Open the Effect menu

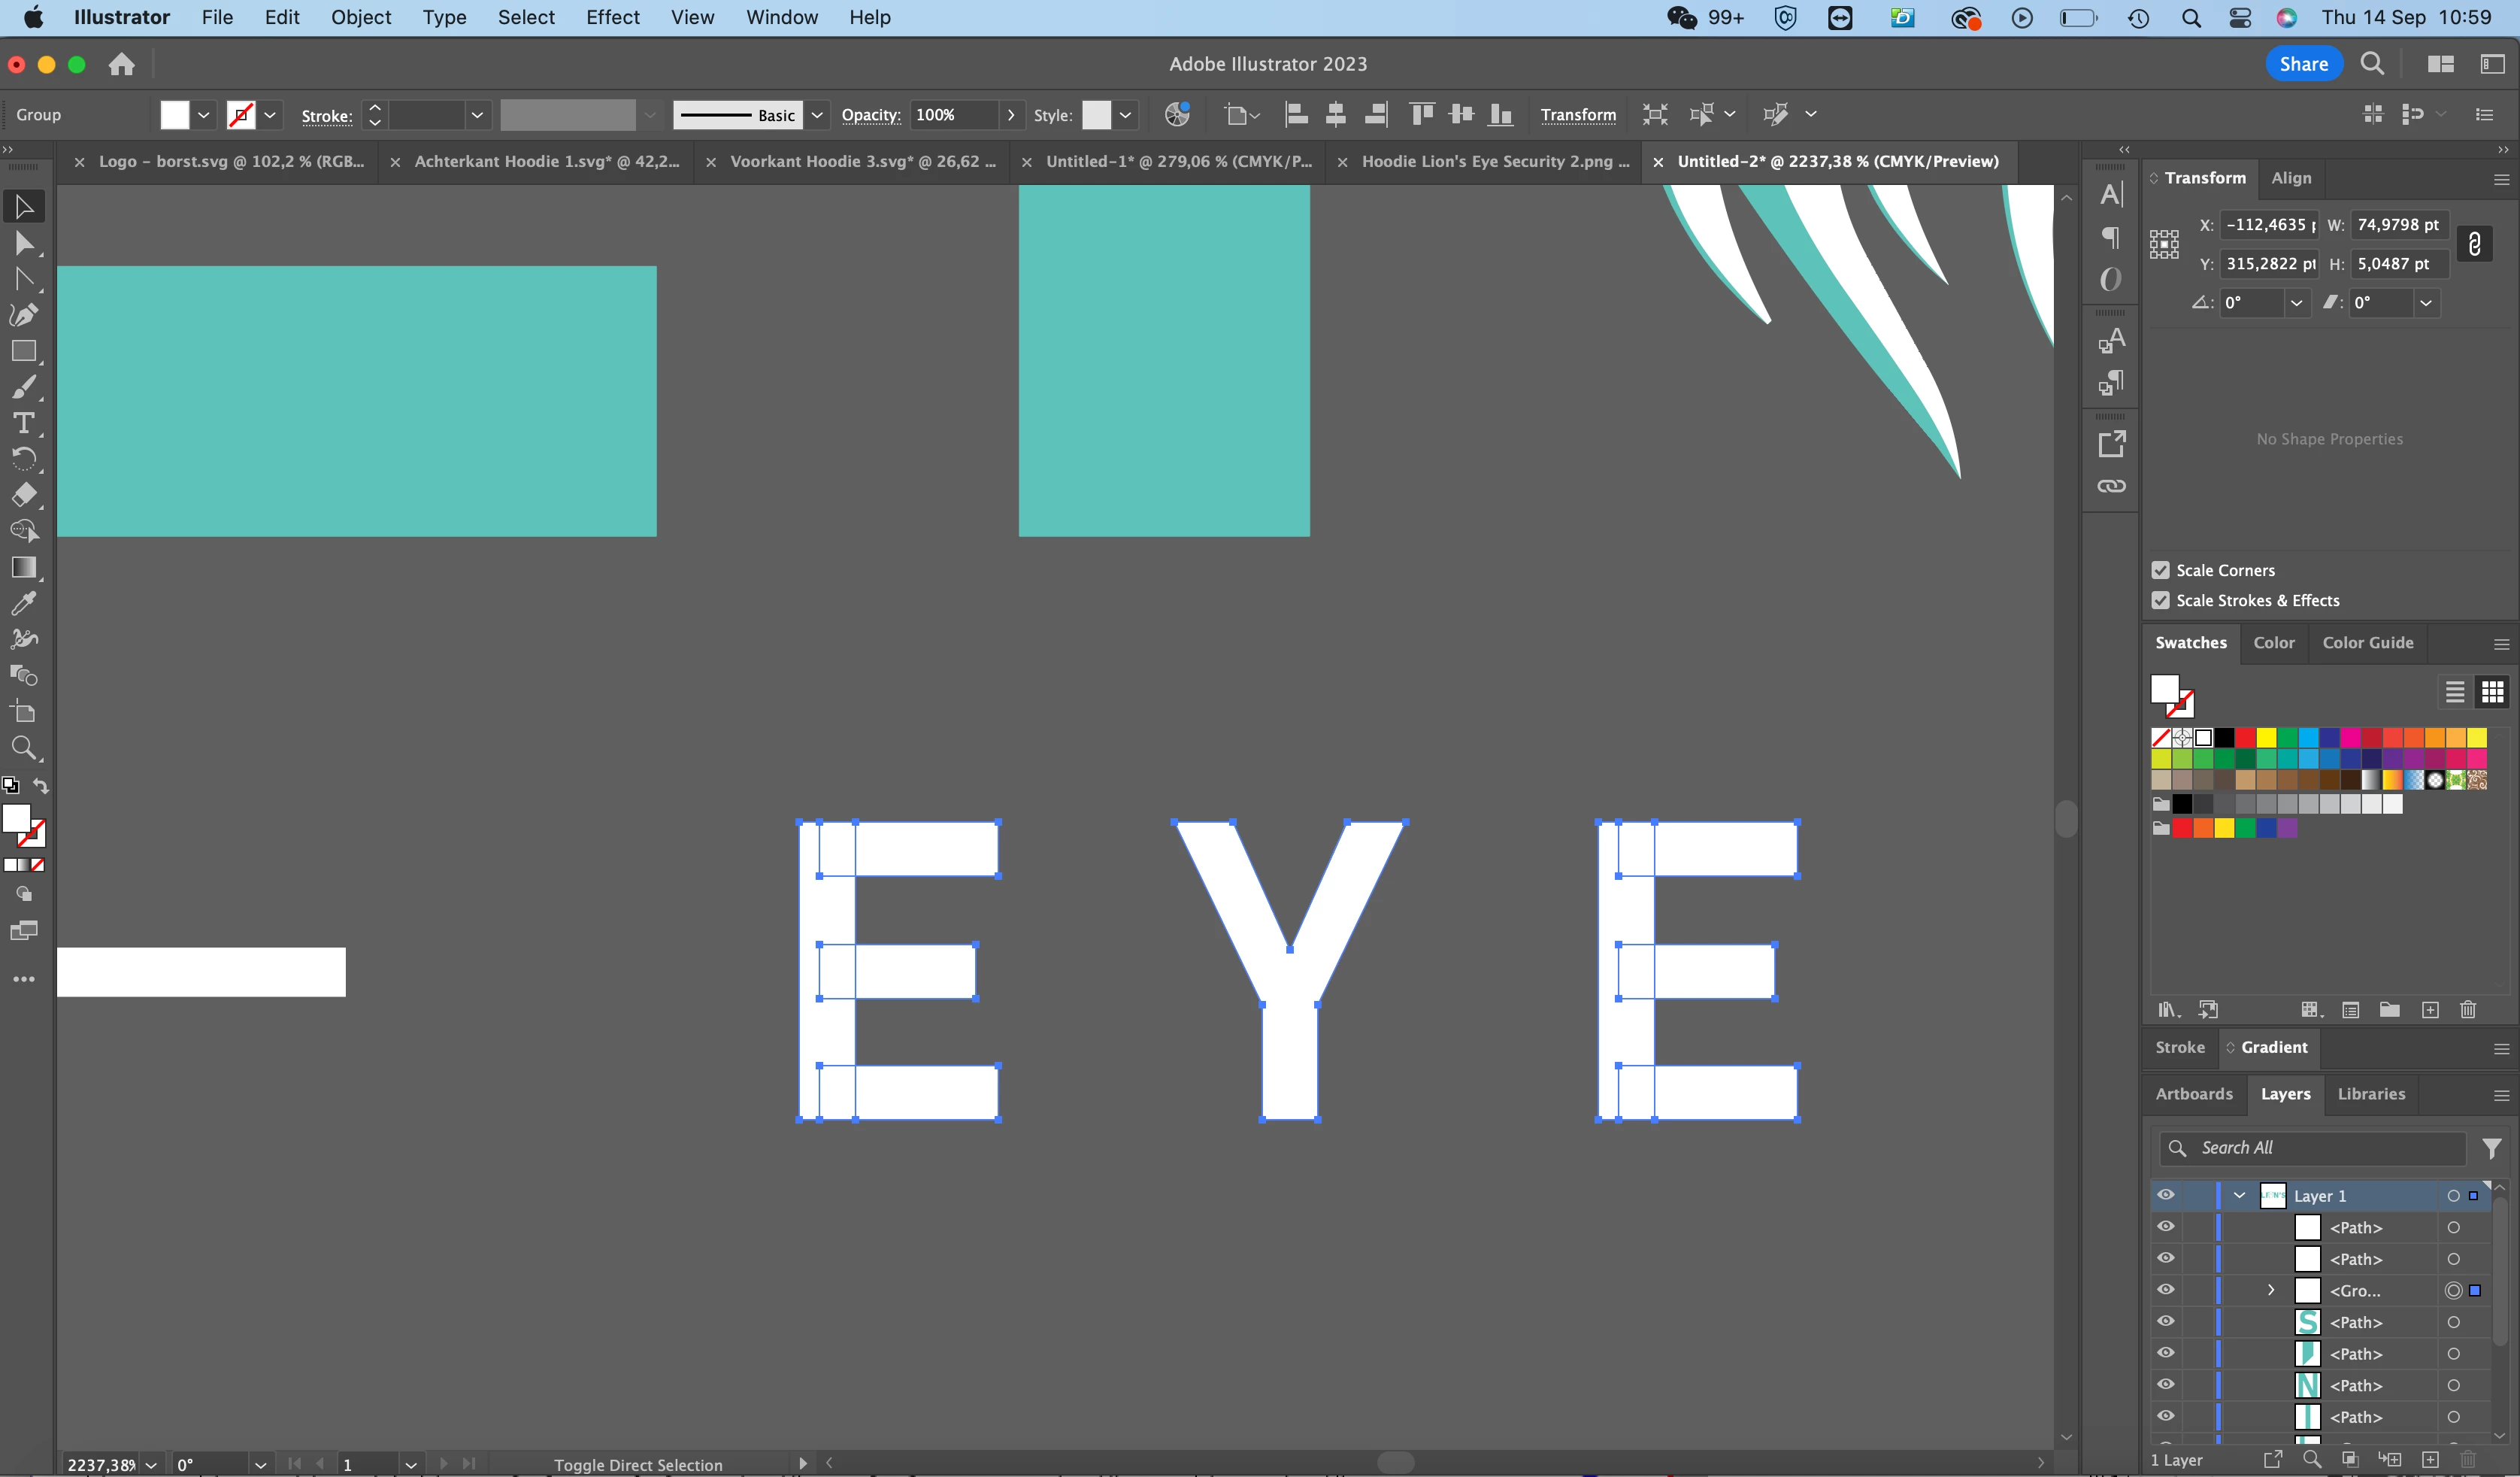tap(612, 17)
